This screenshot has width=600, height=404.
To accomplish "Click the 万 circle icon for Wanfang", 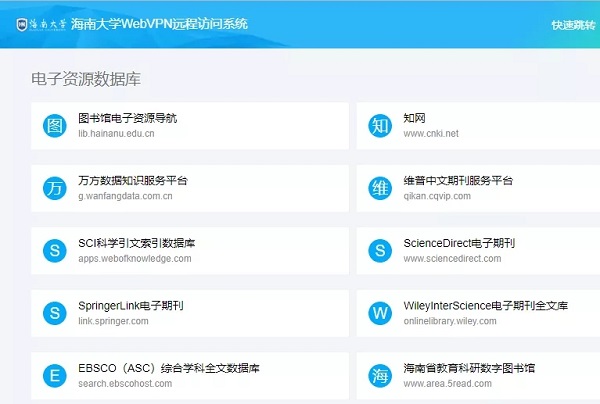I will coord(55,188).
